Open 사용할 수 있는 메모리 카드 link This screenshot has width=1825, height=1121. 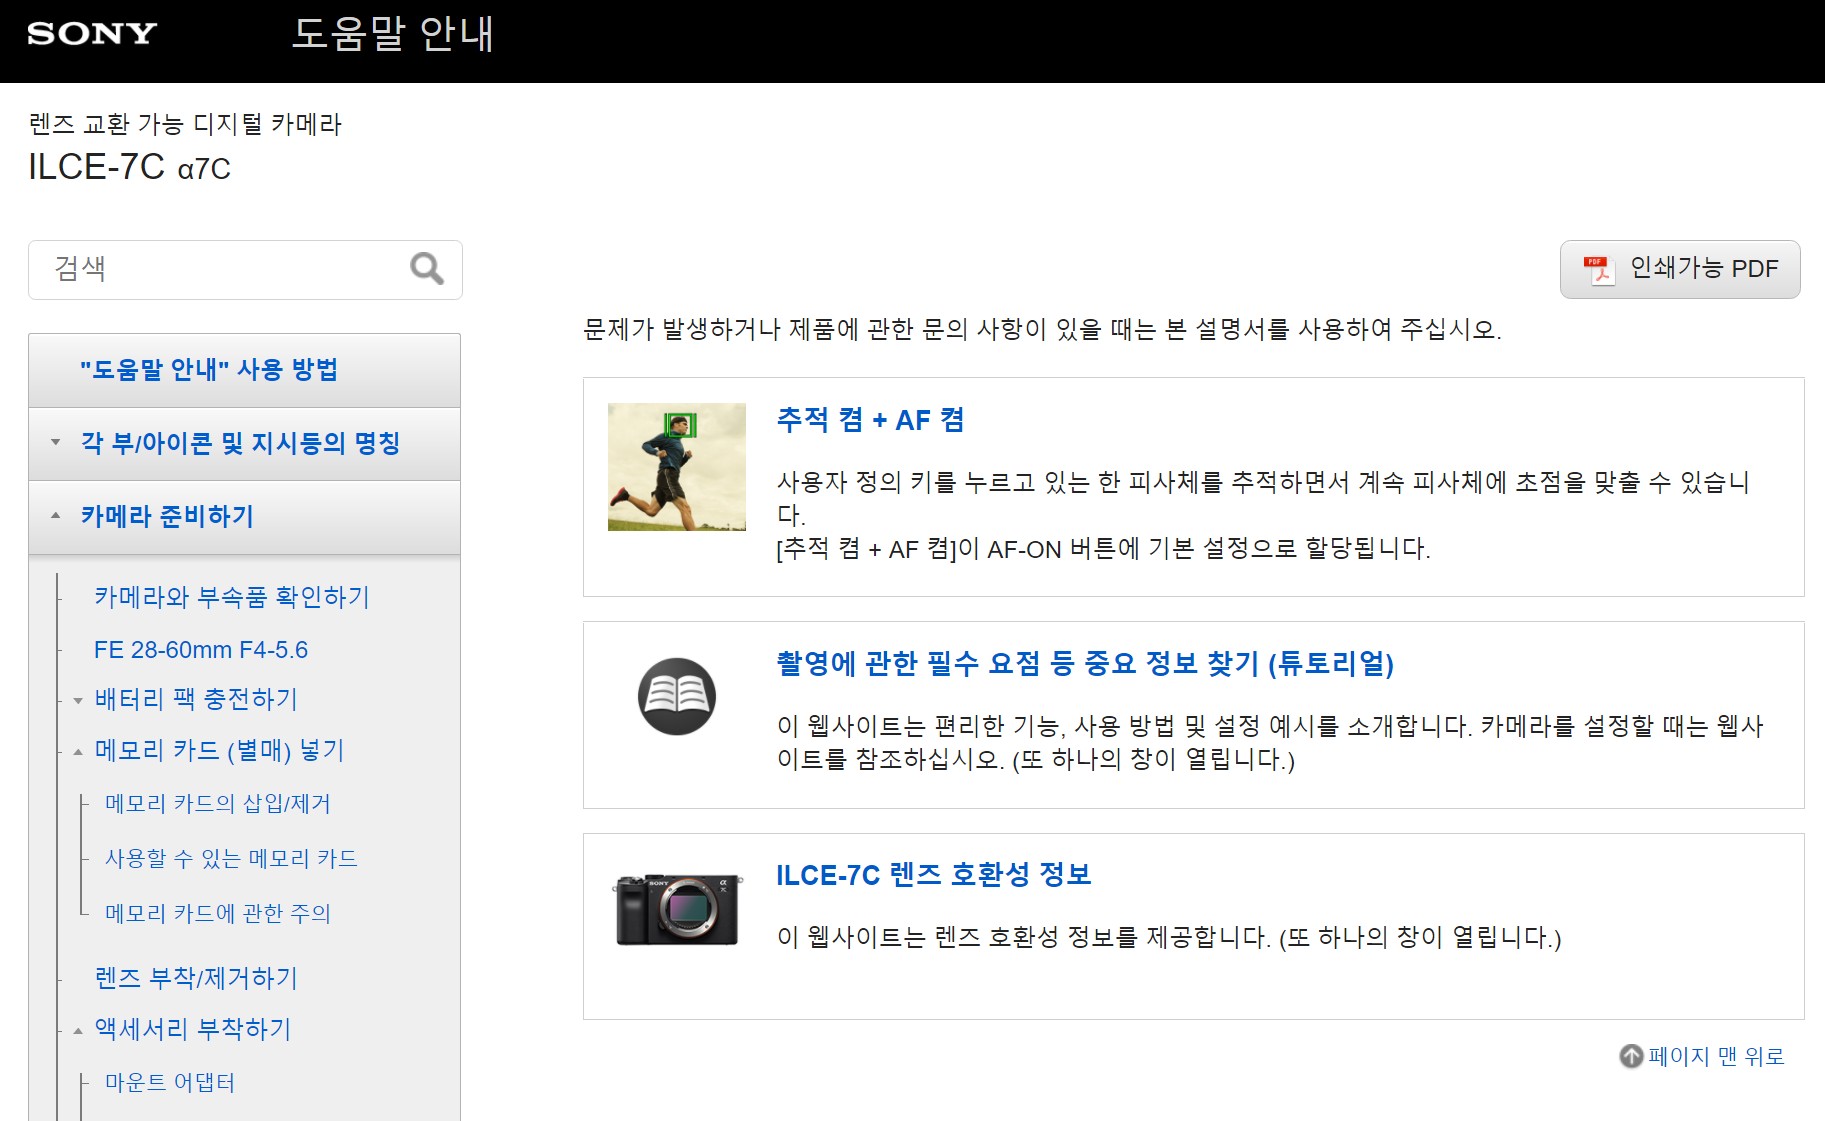coord(231,858)
